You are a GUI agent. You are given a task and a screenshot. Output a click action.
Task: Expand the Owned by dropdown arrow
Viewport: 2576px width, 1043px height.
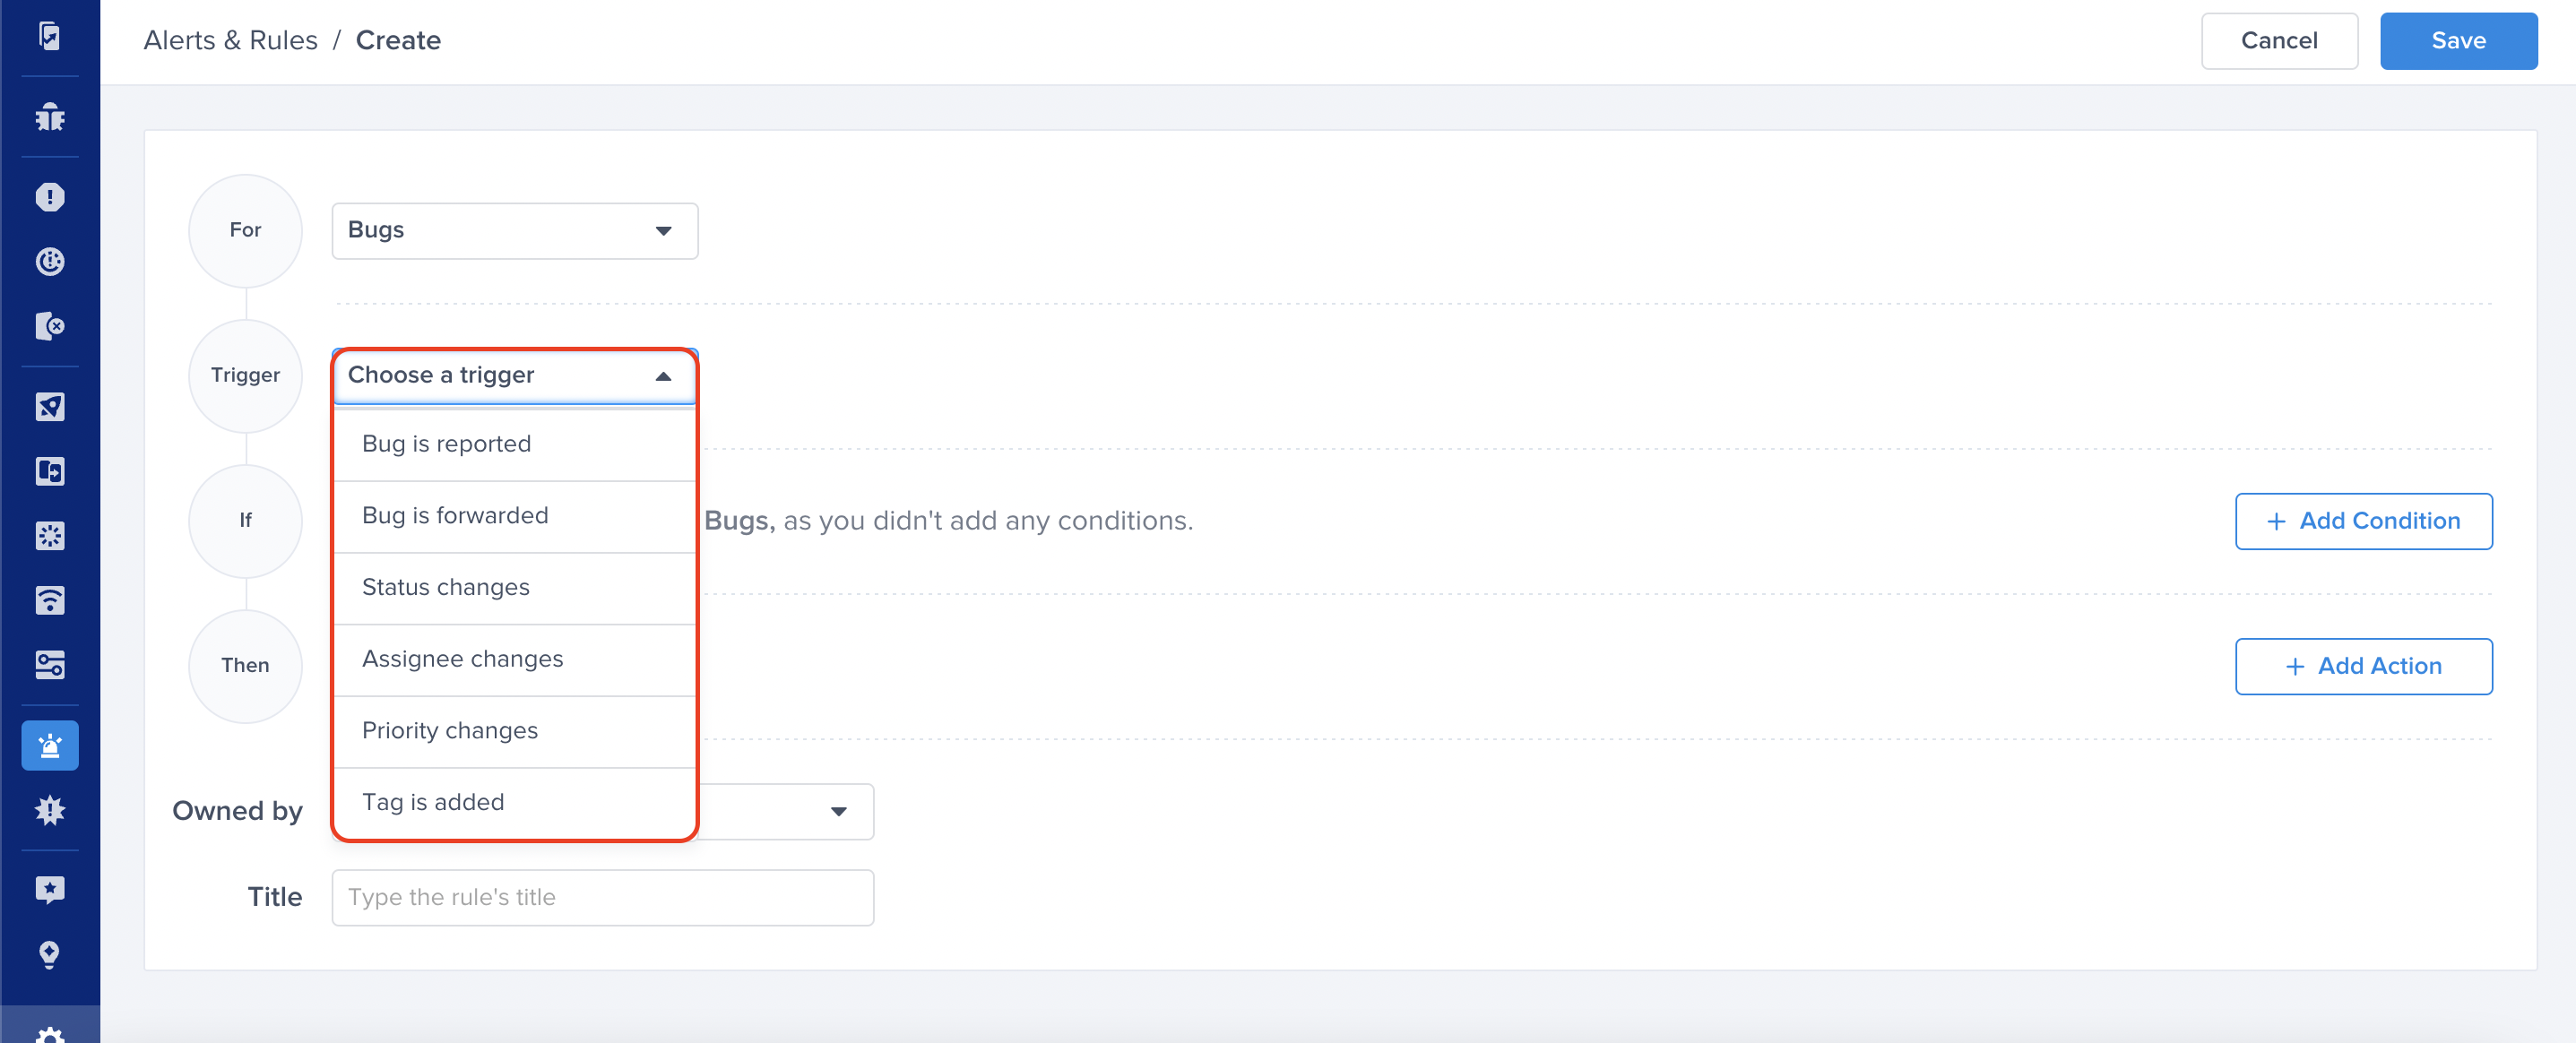(838, 811)
